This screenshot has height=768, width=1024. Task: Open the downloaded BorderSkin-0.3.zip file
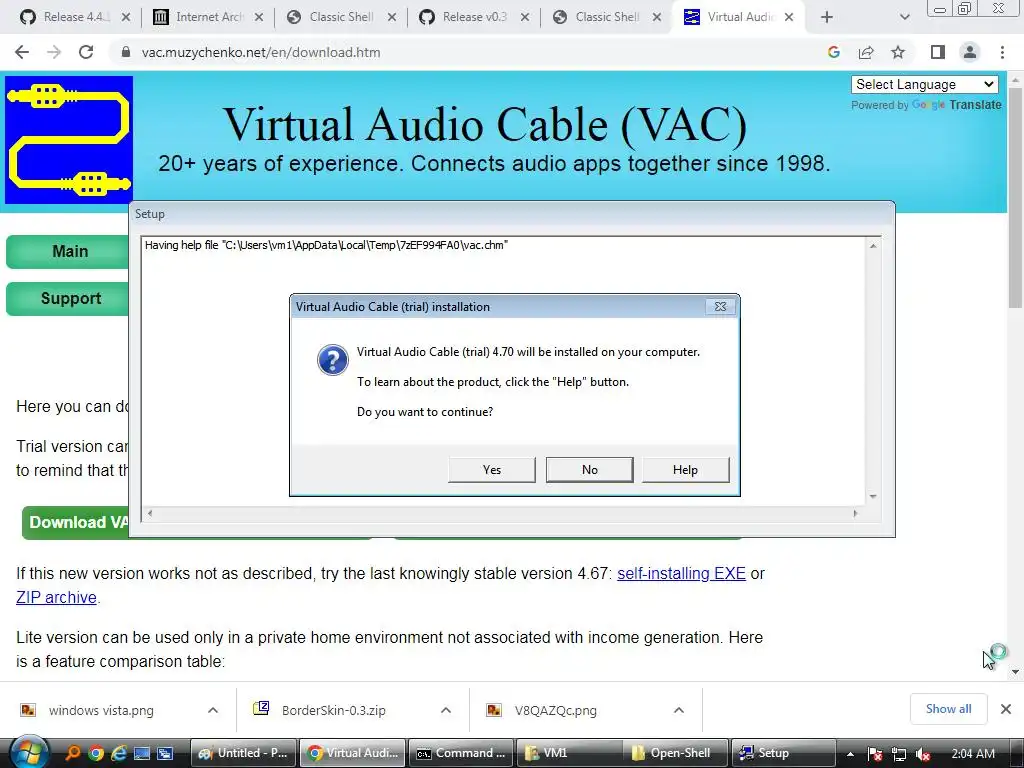click(x=333, y=710)
